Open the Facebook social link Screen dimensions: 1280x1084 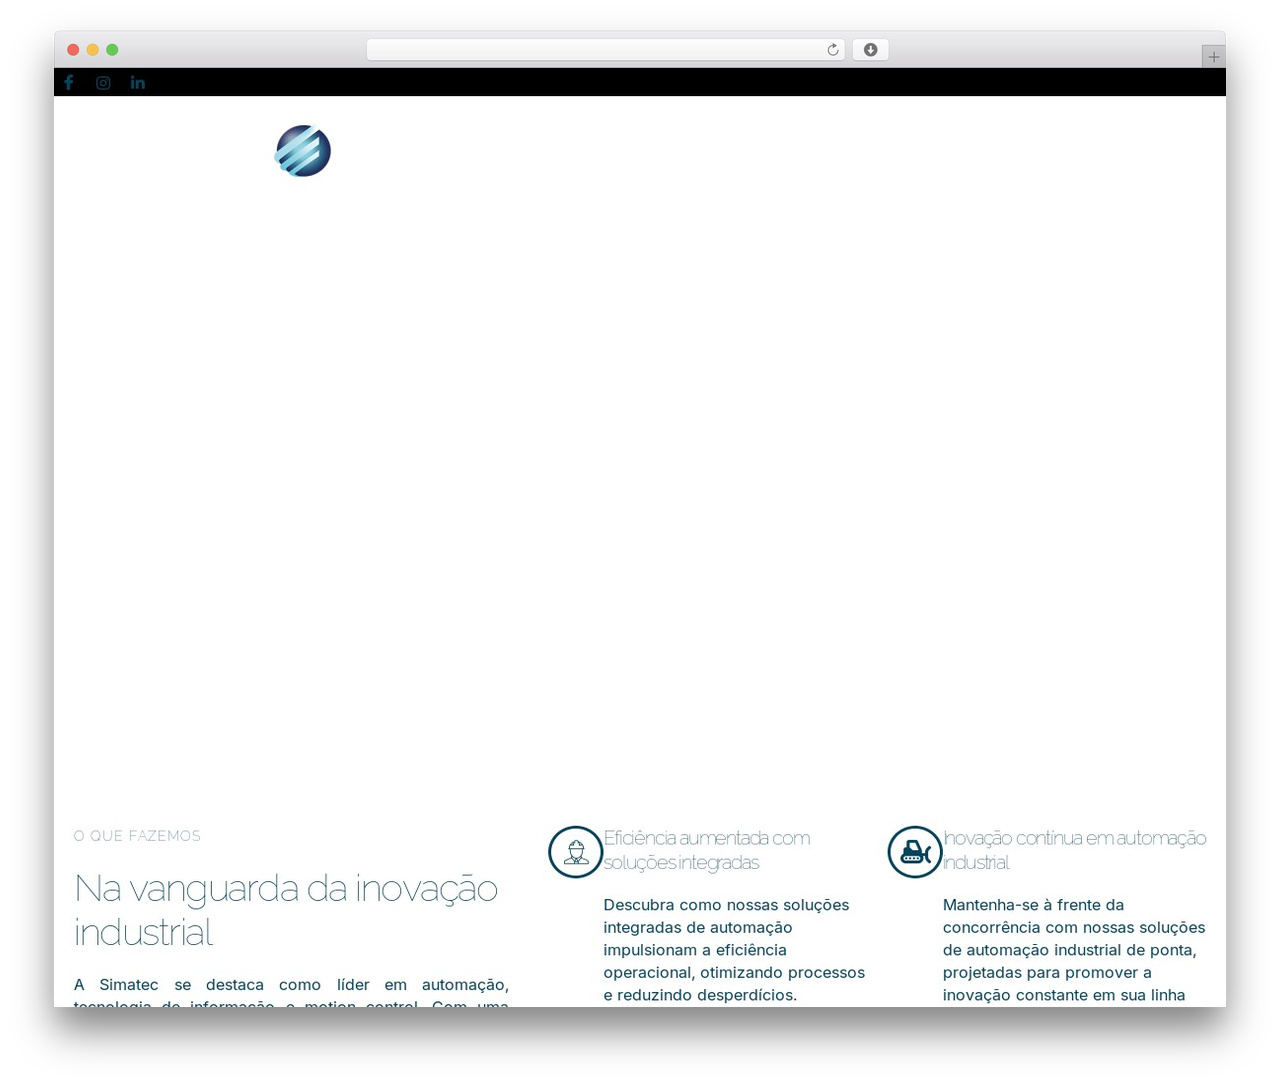(x=69, y=83)
